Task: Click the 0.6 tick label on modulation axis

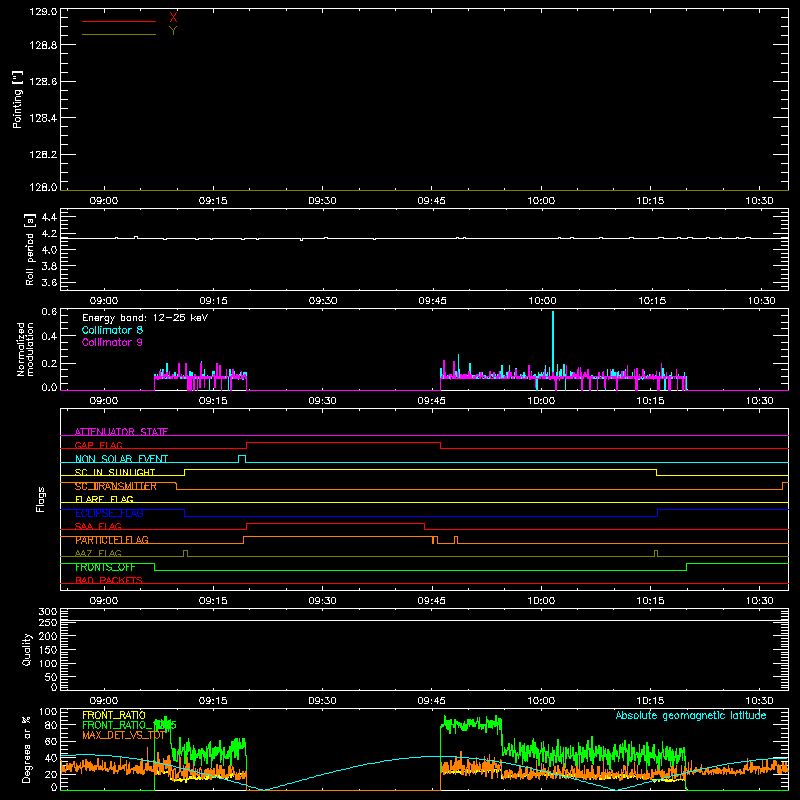Action: [49, 311]
